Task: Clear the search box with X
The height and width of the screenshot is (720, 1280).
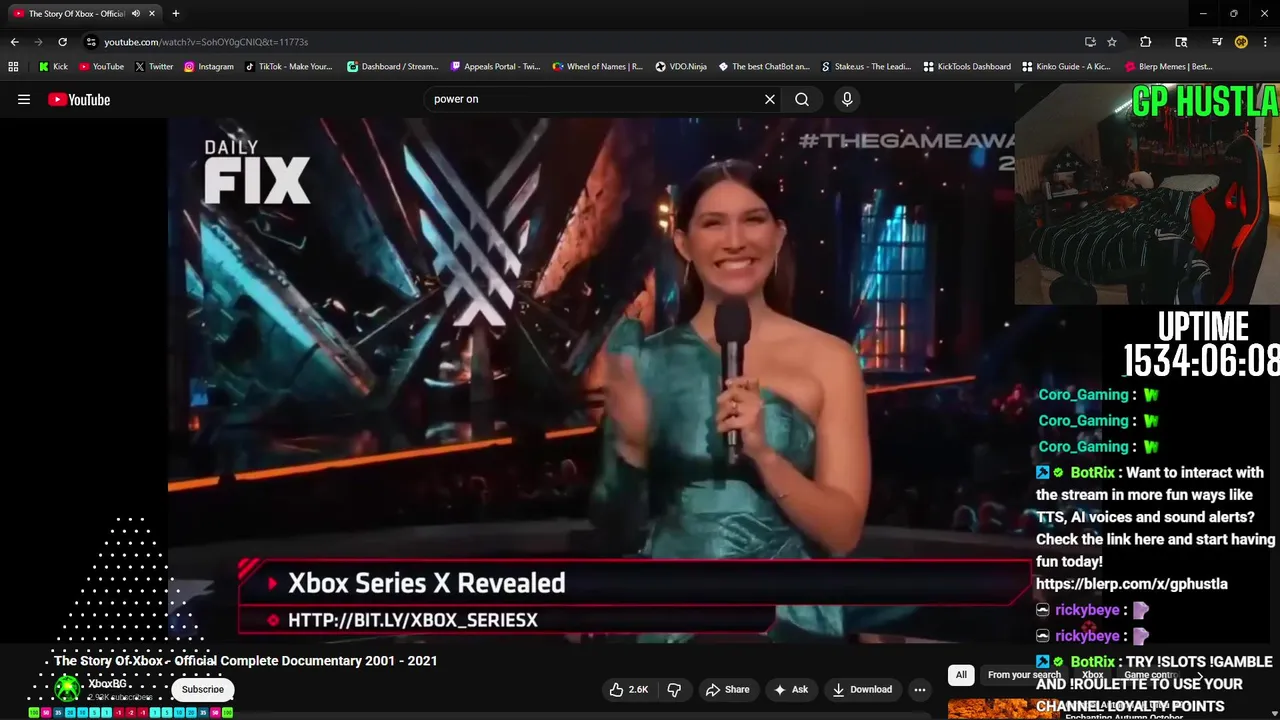Action: (x=770, y=99)
